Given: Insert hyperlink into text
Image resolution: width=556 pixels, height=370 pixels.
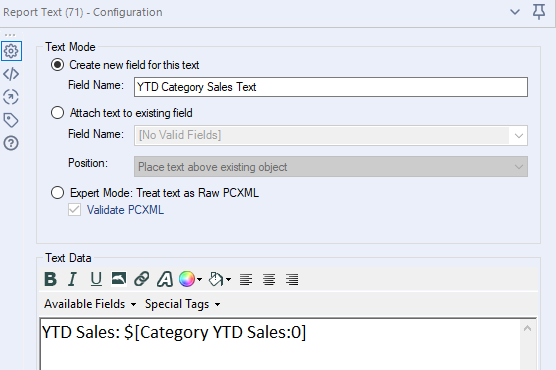Looking at the screenshot, I should [x=141, y=279].
